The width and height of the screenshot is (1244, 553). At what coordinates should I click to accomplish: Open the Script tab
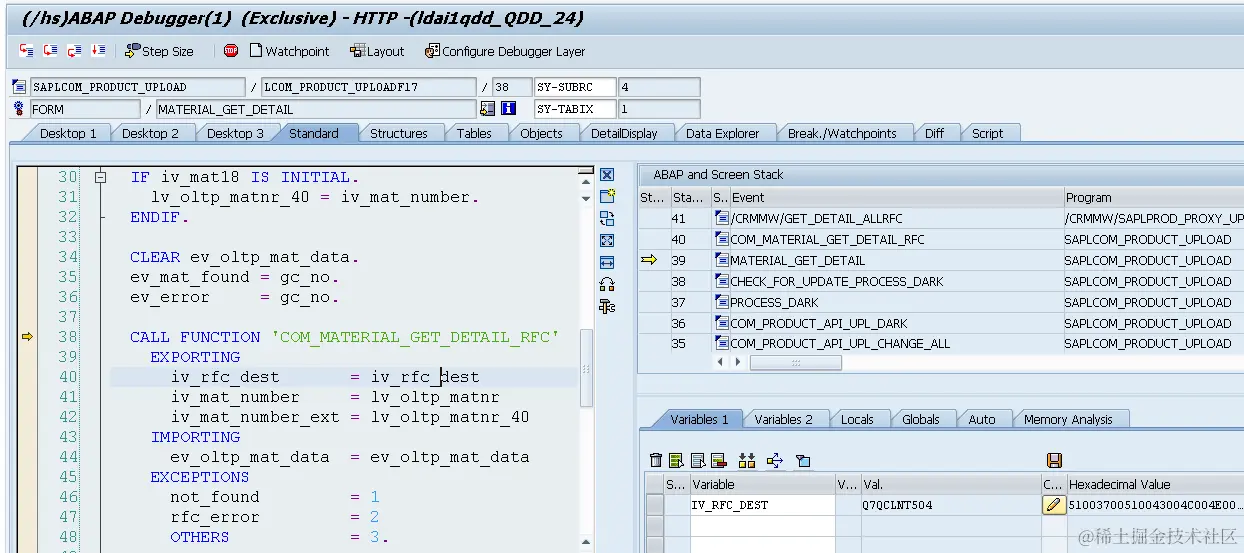[987, 133]
